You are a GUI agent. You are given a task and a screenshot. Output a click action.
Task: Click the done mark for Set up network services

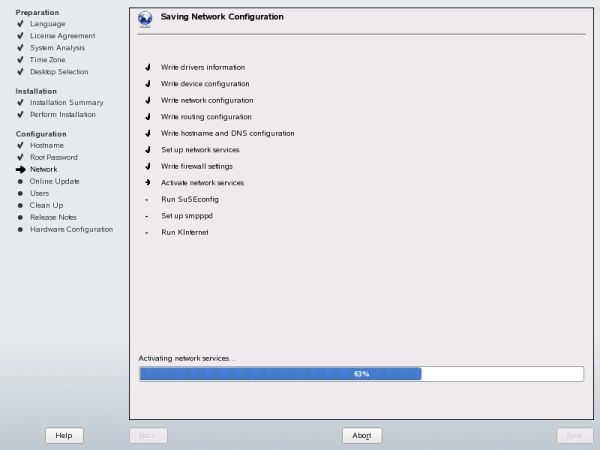tap(148, 150)
